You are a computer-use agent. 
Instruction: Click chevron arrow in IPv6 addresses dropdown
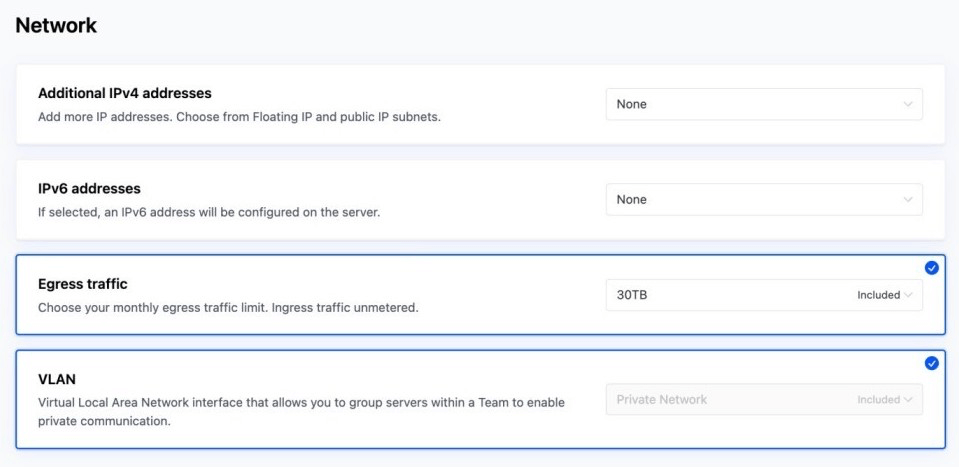(907, 200)
